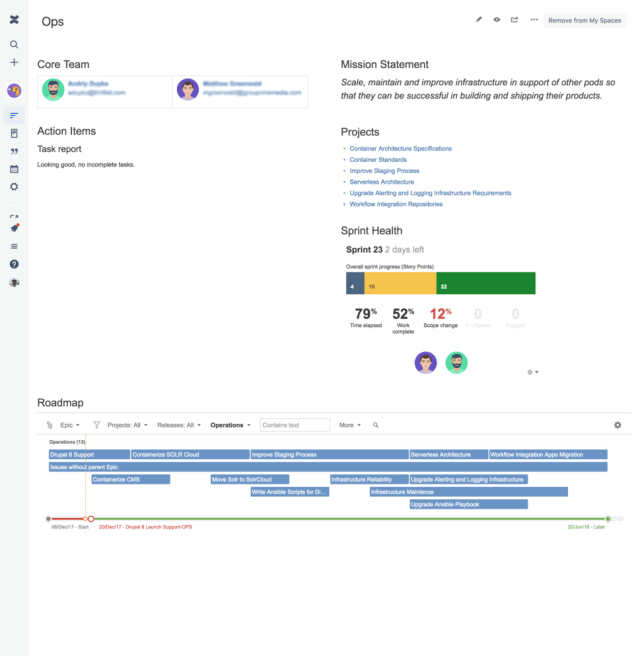The width and height of the screenshot is (640, 660).
Task: Open the Epic dropdown in Roadmap
Action: pyautogui.click(x=70, y=425)
